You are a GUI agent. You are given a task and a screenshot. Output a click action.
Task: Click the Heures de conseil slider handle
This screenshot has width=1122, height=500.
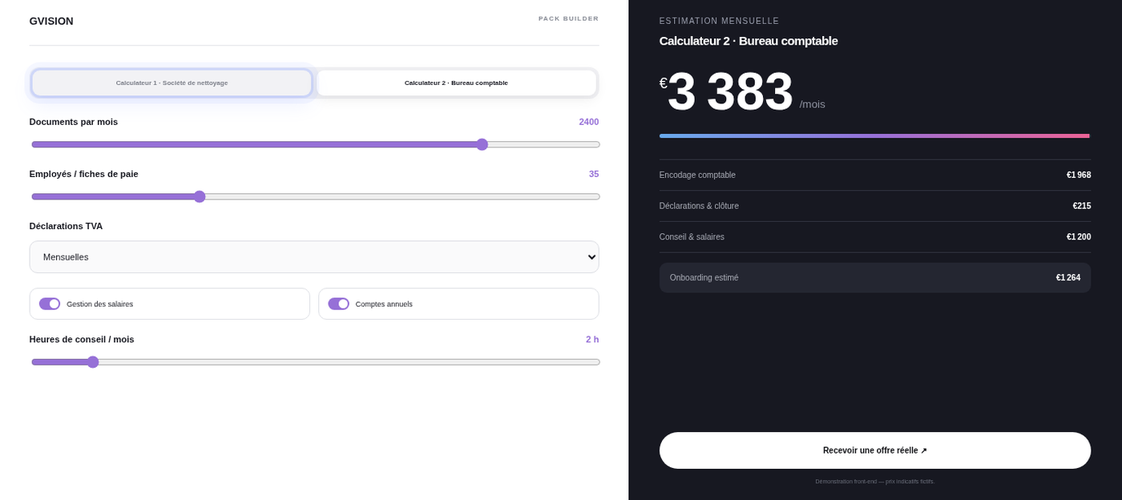coord(93,362)
